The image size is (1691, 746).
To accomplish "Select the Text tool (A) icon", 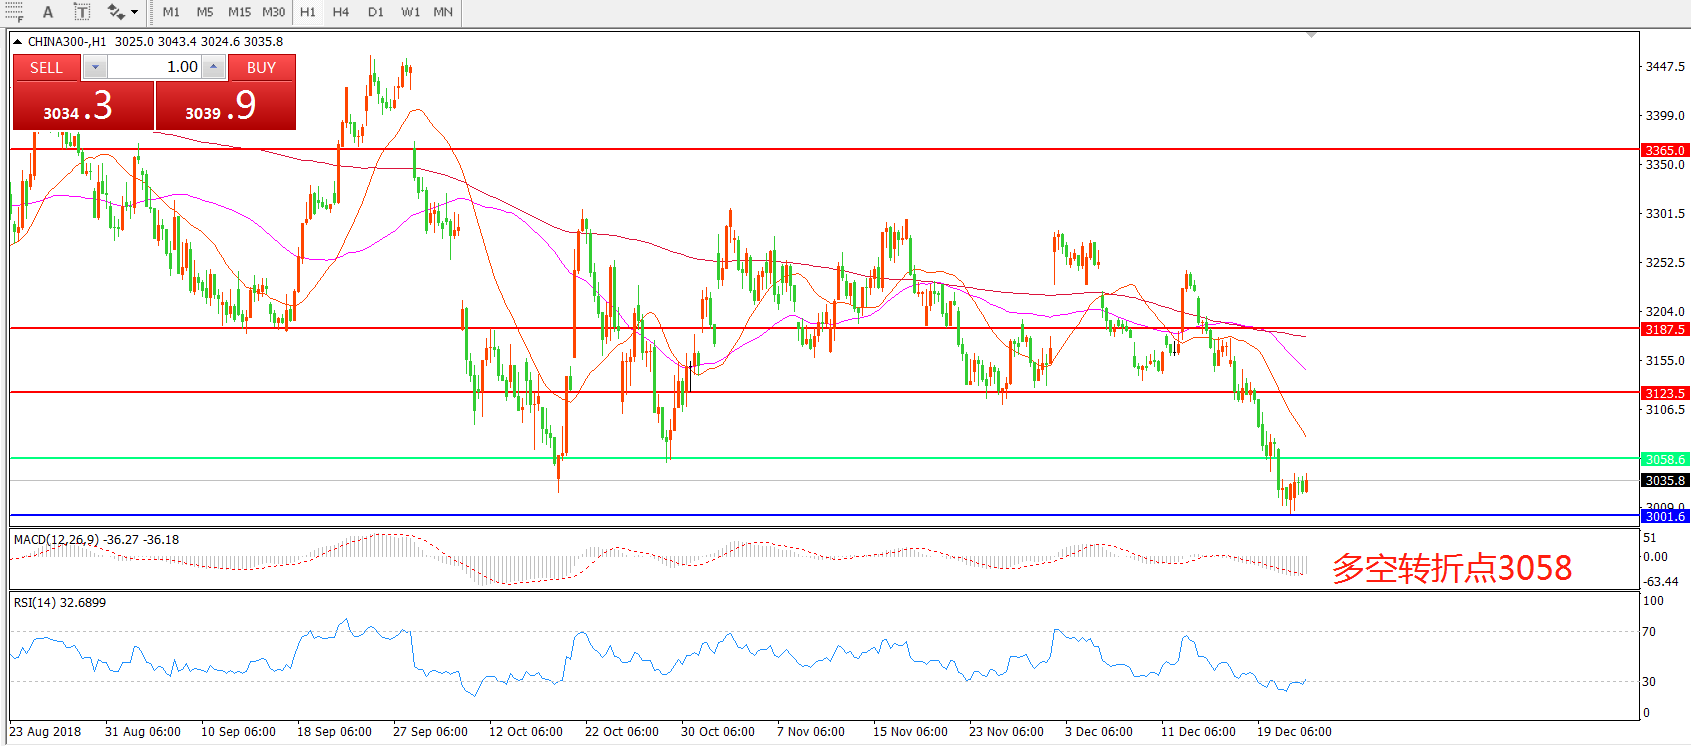I will (x=47, y=12).
